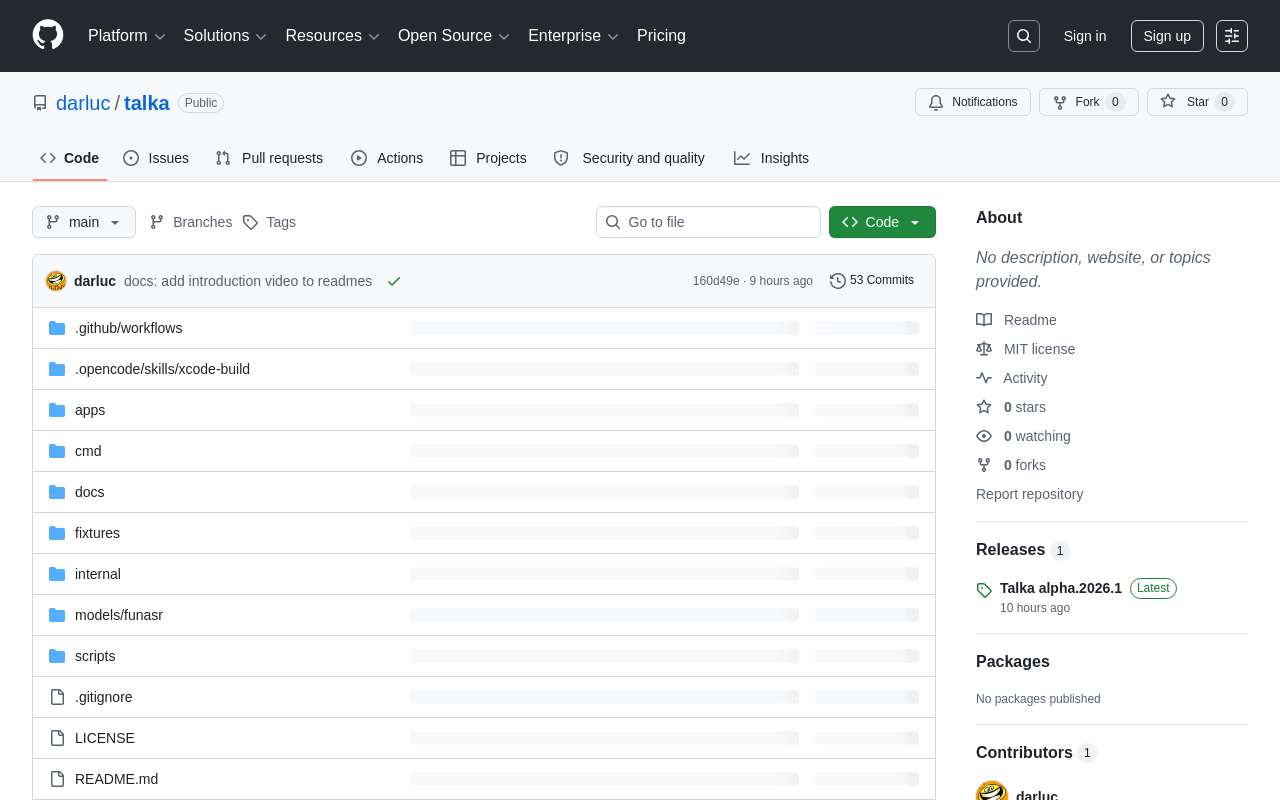The width and height of the screenshot is (1280, 800).
Task: Expand the Solutions menu
Action: tap(225, 36)
